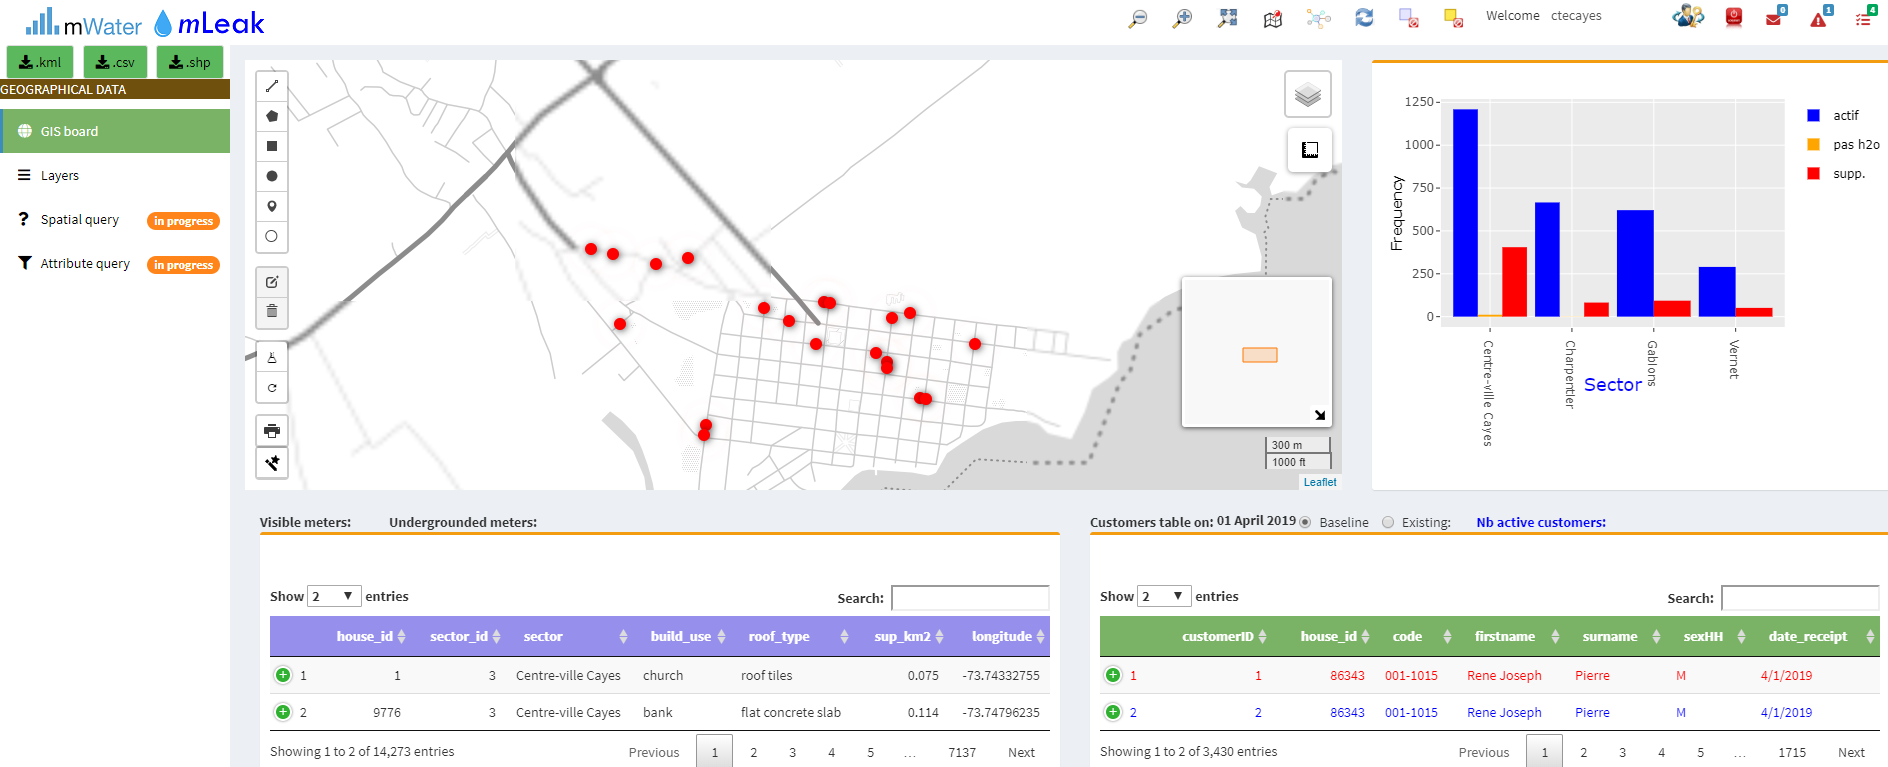1888x767 pixels.
Task: Sort meters table by build_use
Action: point(686,636)
